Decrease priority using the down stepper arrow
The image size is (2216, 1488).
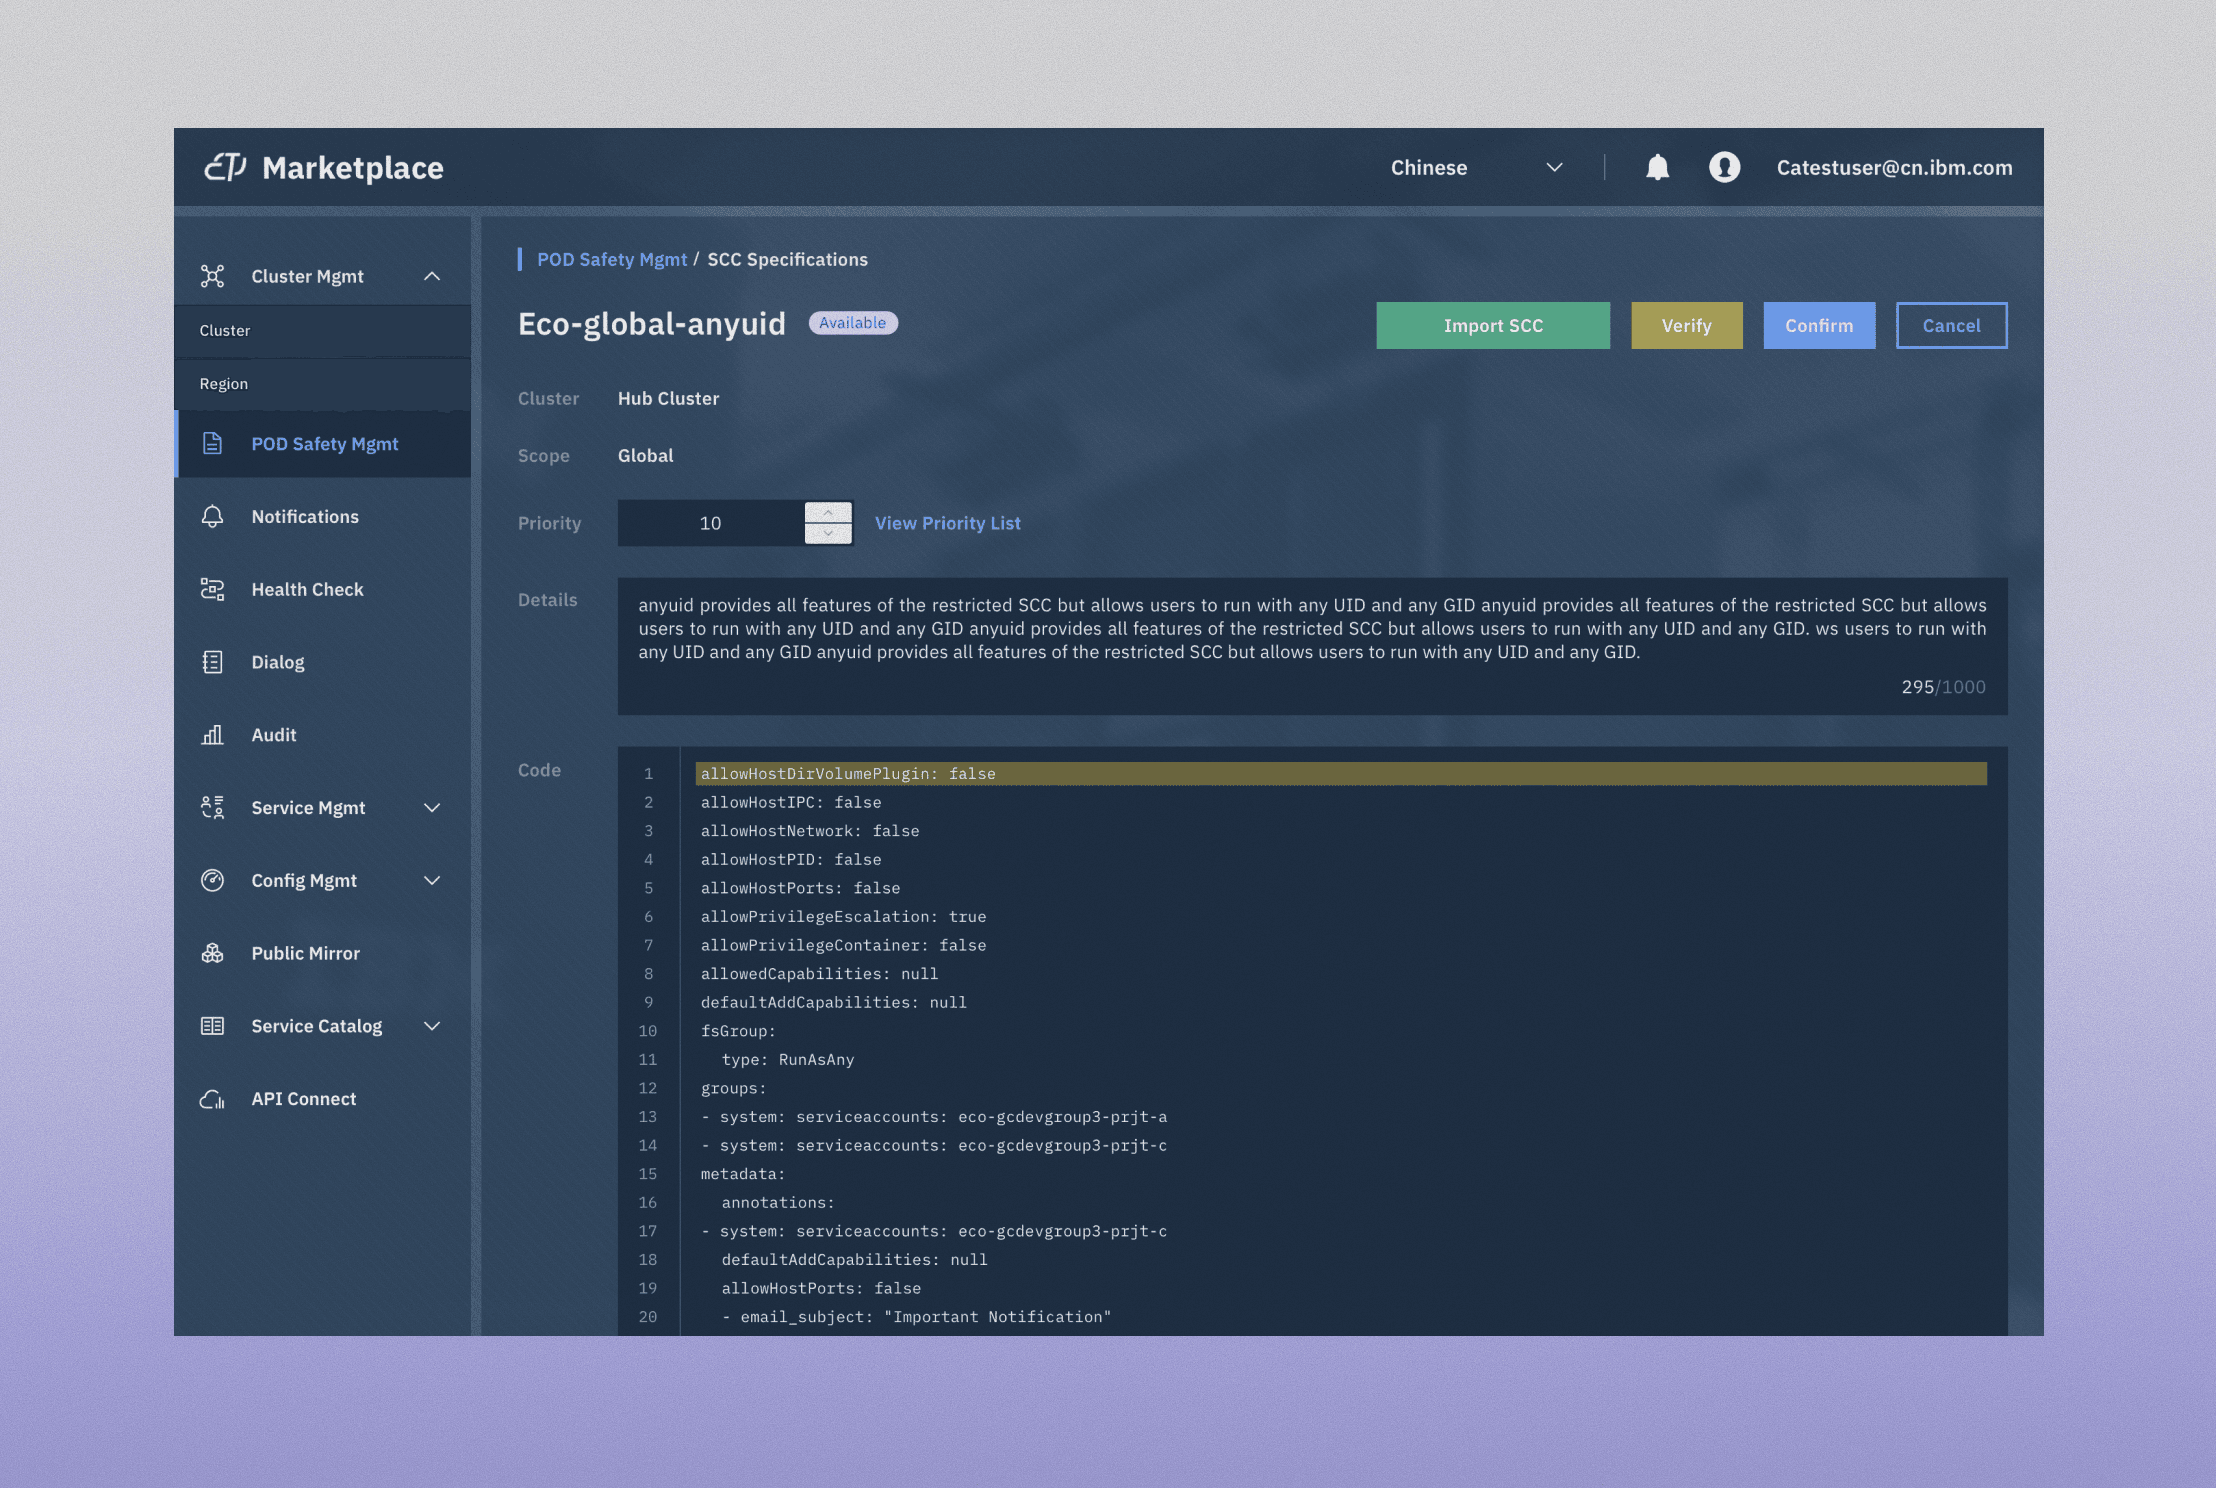[828, 534]
